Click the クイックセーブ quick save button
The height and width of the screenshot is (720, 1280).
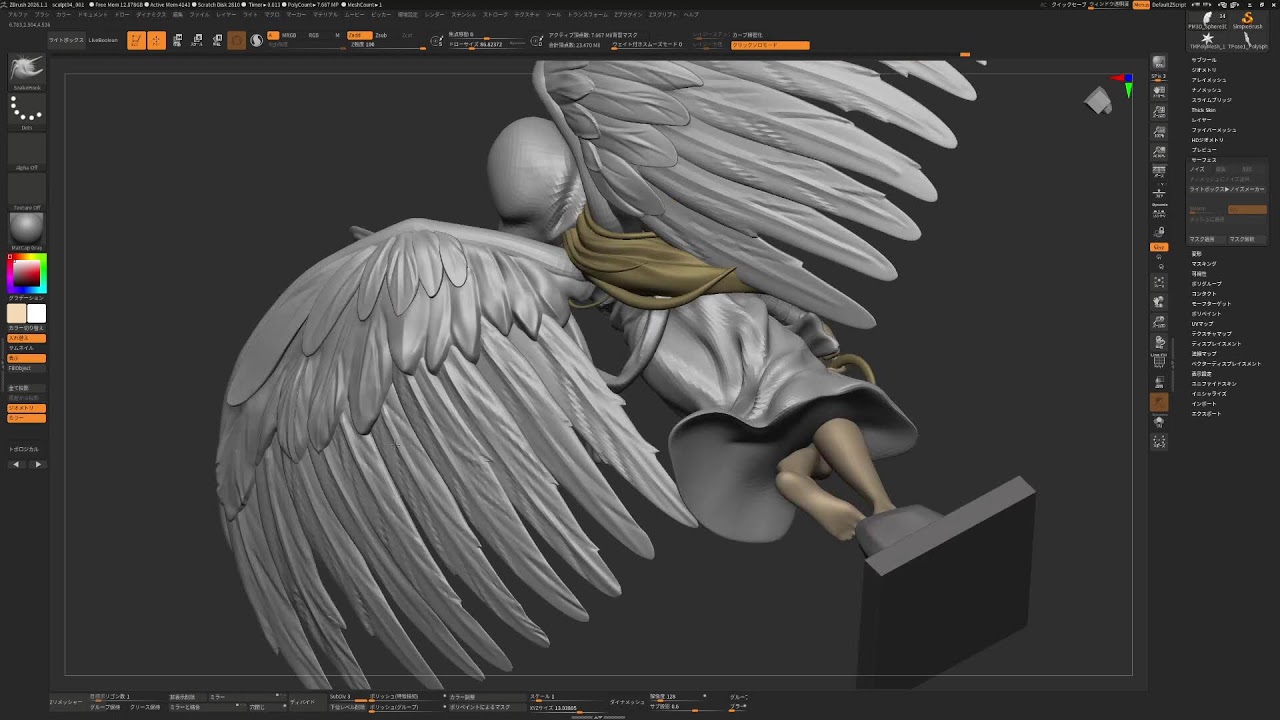click(x=1068, y=5)
